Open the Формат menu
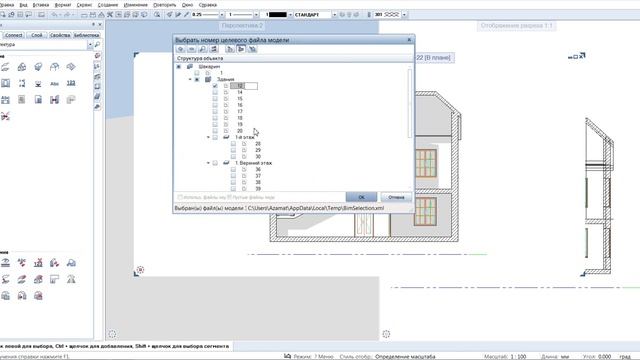 point(63,5)
